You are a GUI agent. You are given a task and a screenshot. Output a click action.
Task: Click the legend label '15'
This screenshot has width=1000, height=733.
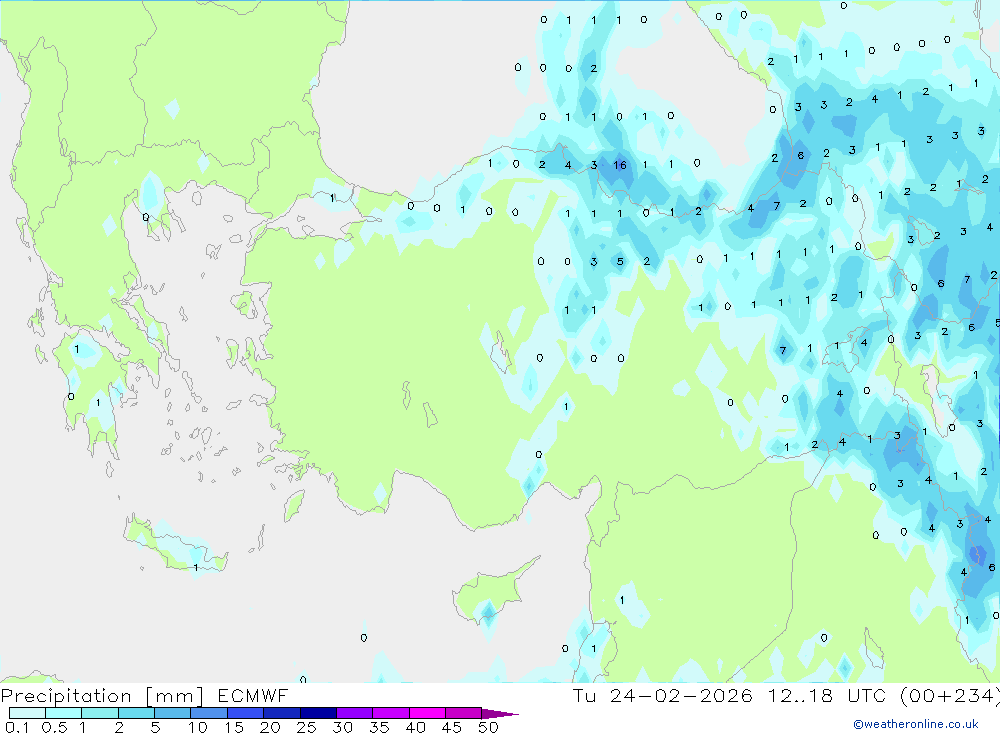pos(234,727)
